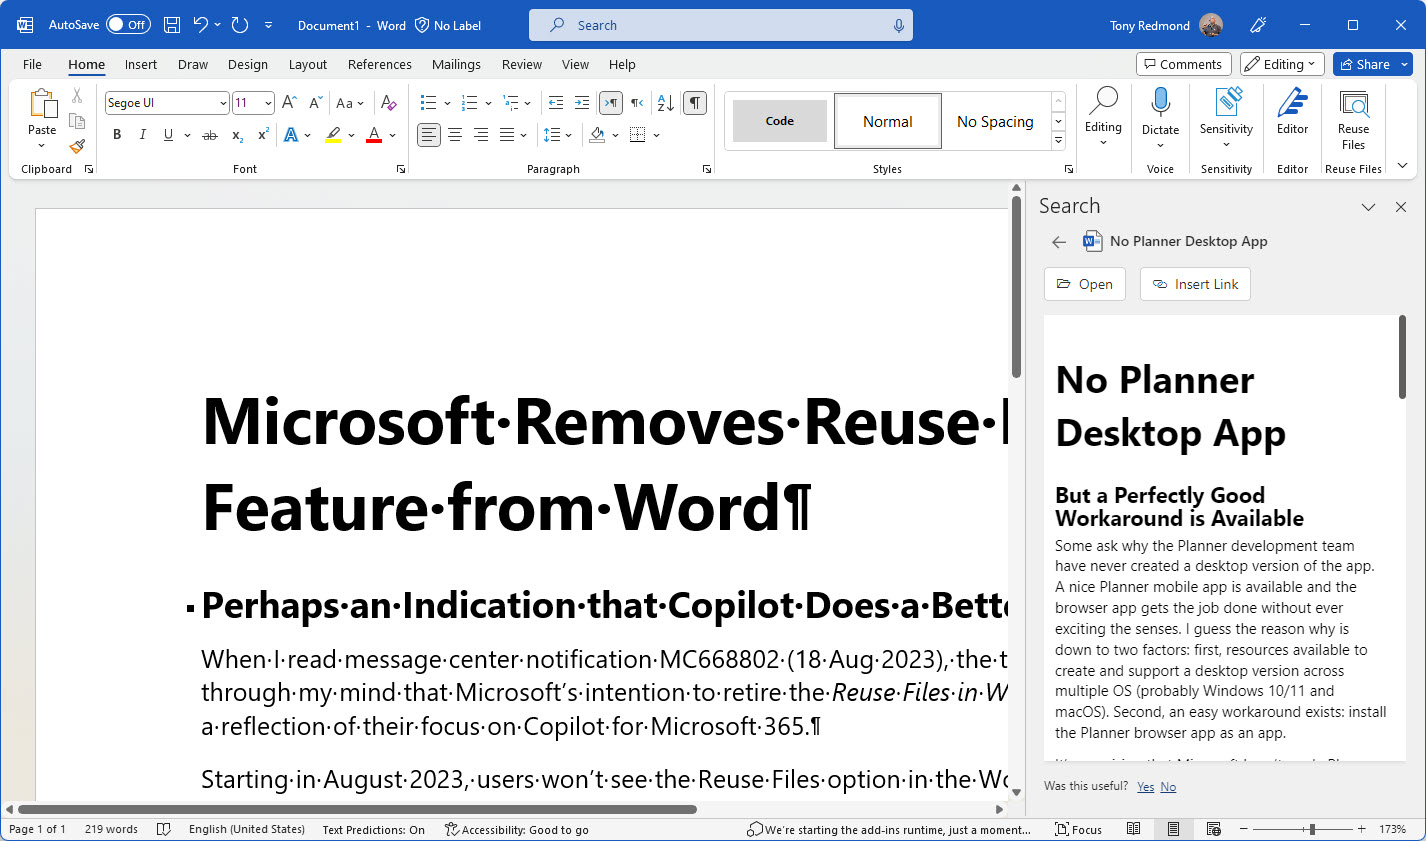
Task: Open Change Case Aa dropdown
Action: tap(350, 102)
